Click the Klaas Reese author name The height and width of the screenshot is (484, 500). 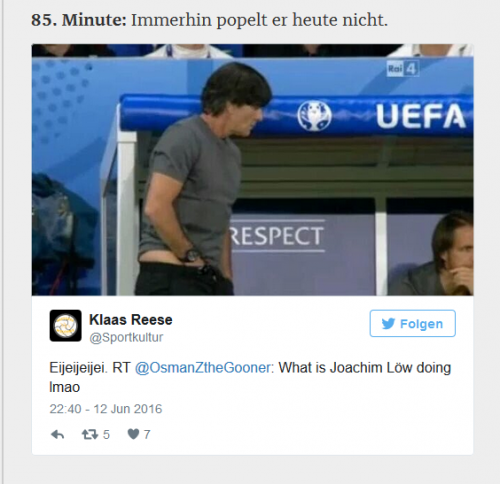(x=131, y=320)
